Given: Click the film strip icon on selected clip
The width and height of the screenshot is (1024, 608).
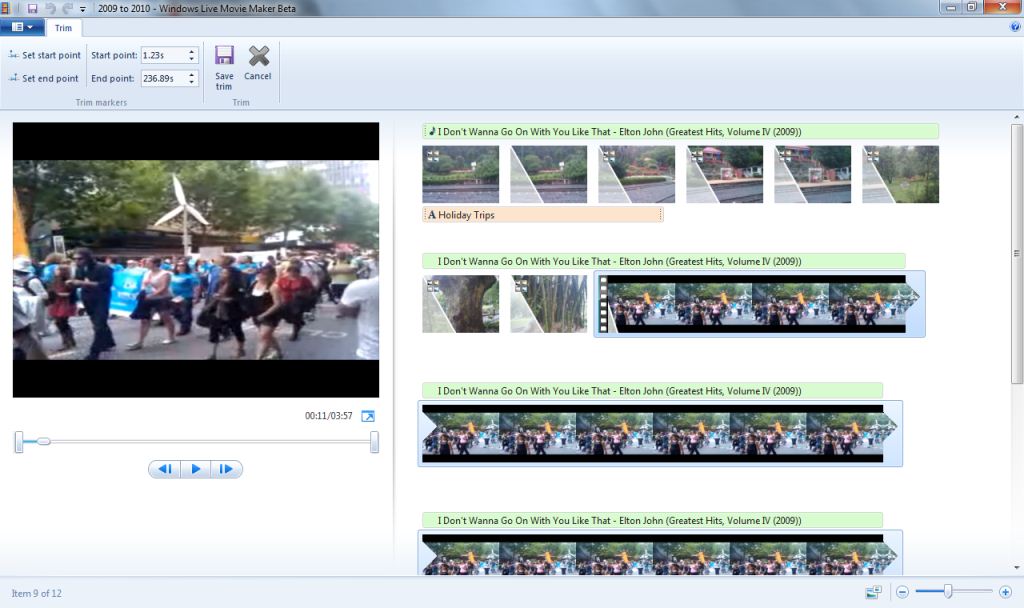Looking at the screenshot, I should click(x=604, y=304).
